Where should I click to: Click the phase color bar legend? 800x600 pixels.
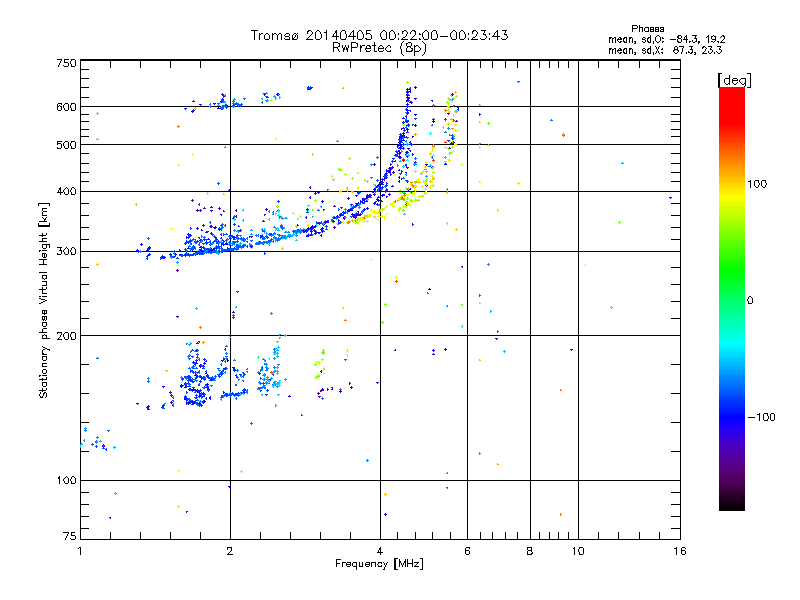(x=732, y=298)
